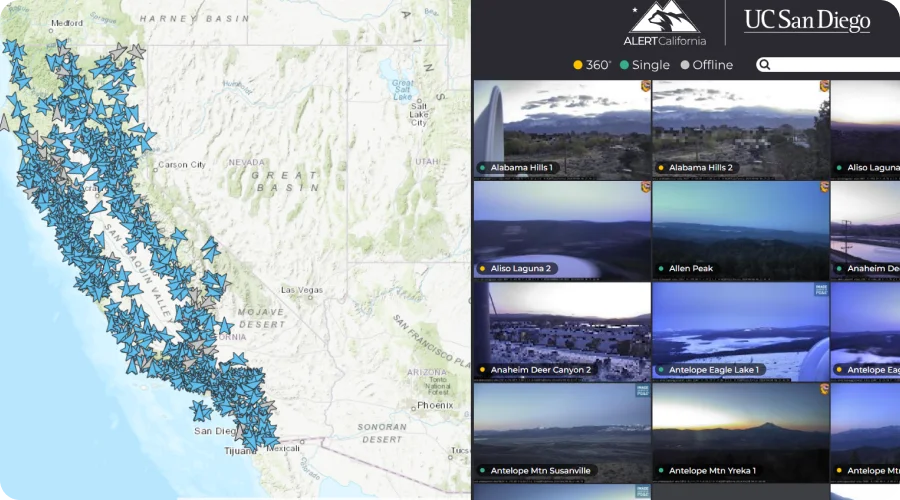Focus the camera search field

828,64
